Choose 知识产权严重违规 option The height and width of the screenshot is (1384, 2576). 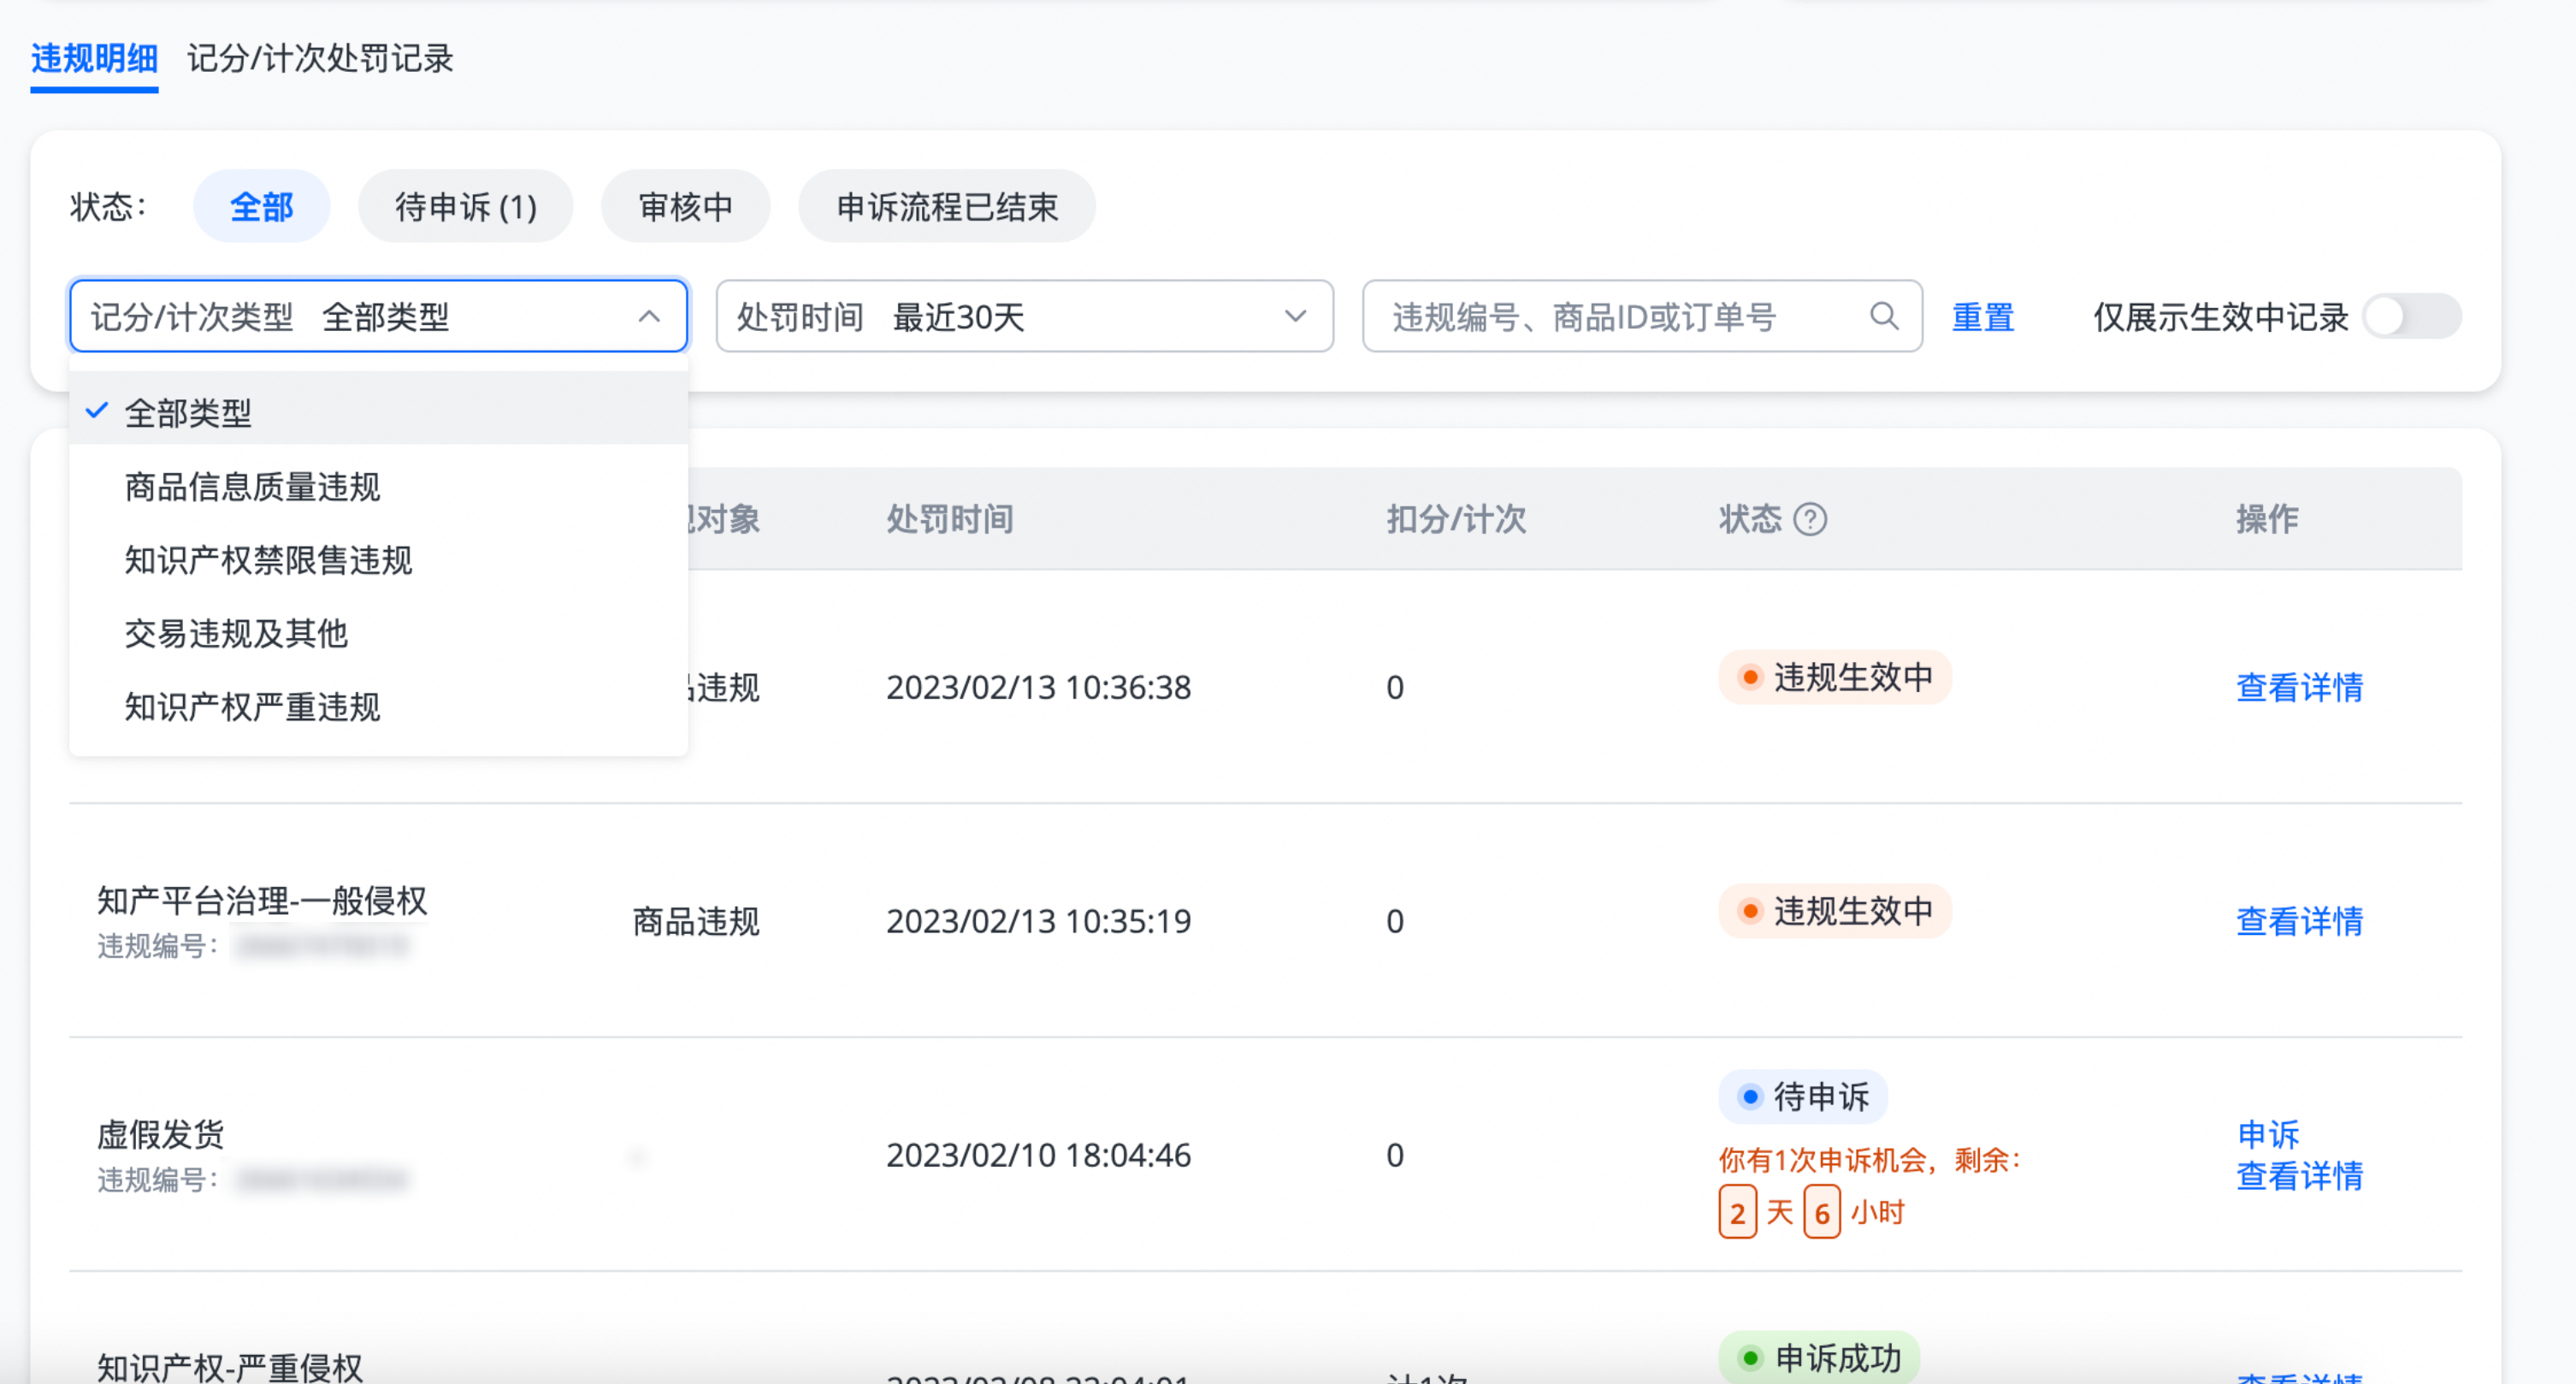[379, 706]
